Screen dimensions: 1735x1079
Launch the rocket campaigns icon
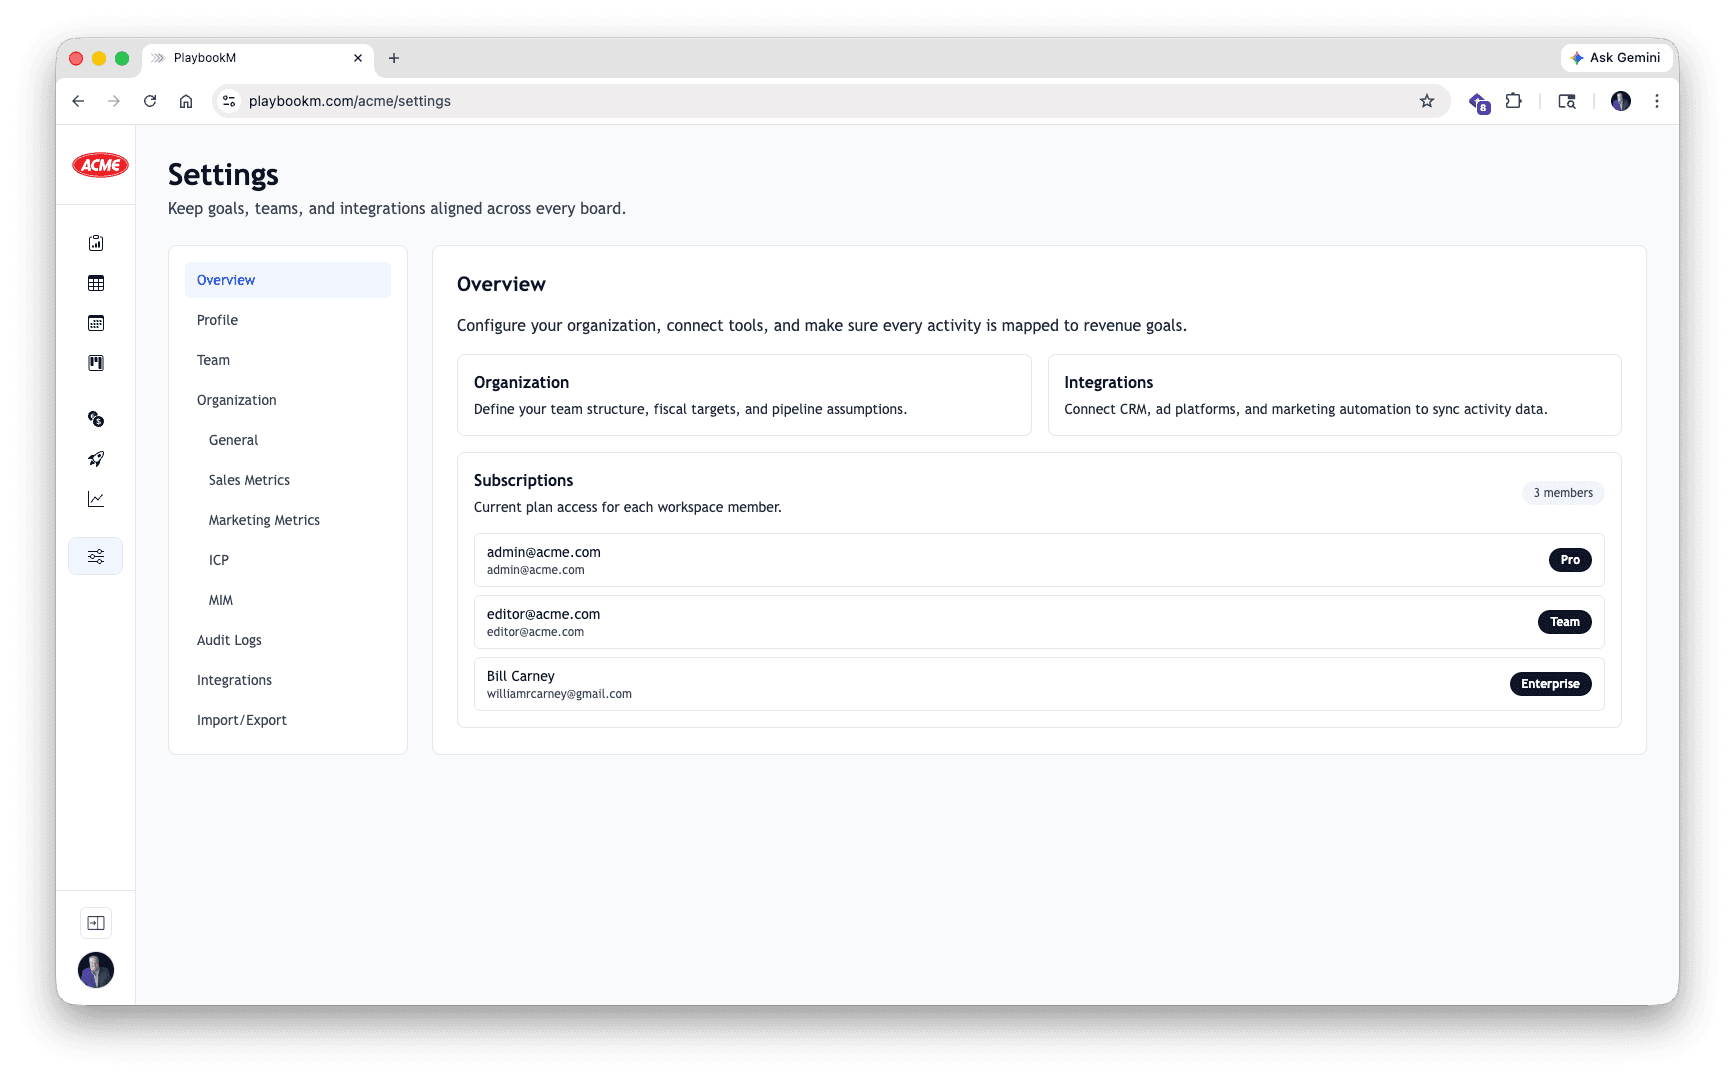[95, 458]
